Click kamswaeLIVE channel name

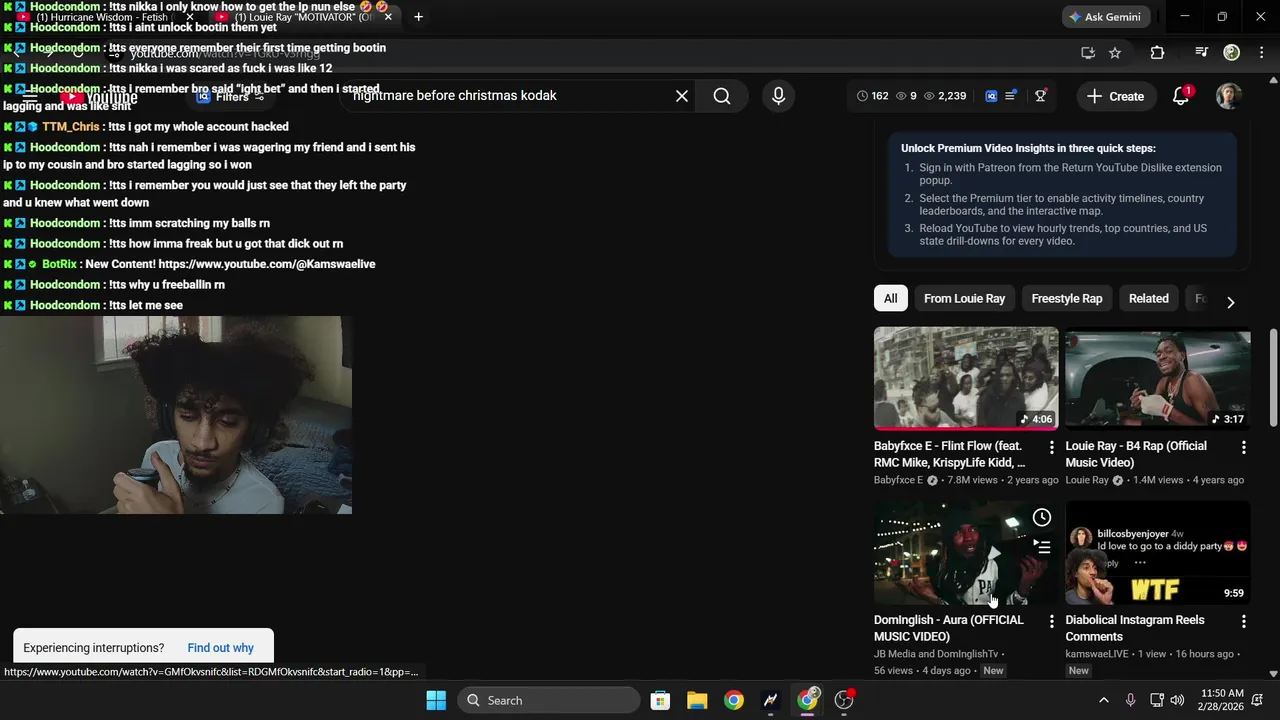(1097, 654)
